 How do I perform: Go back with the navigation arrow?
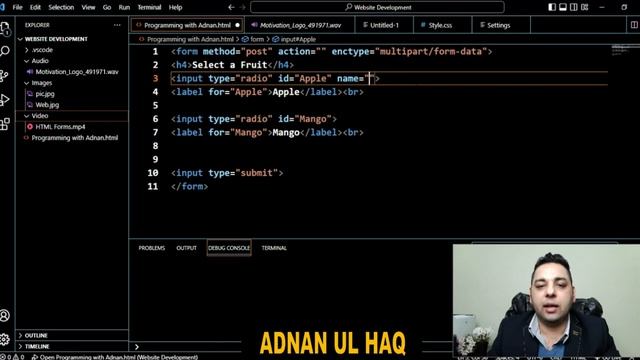pos(231,7)
